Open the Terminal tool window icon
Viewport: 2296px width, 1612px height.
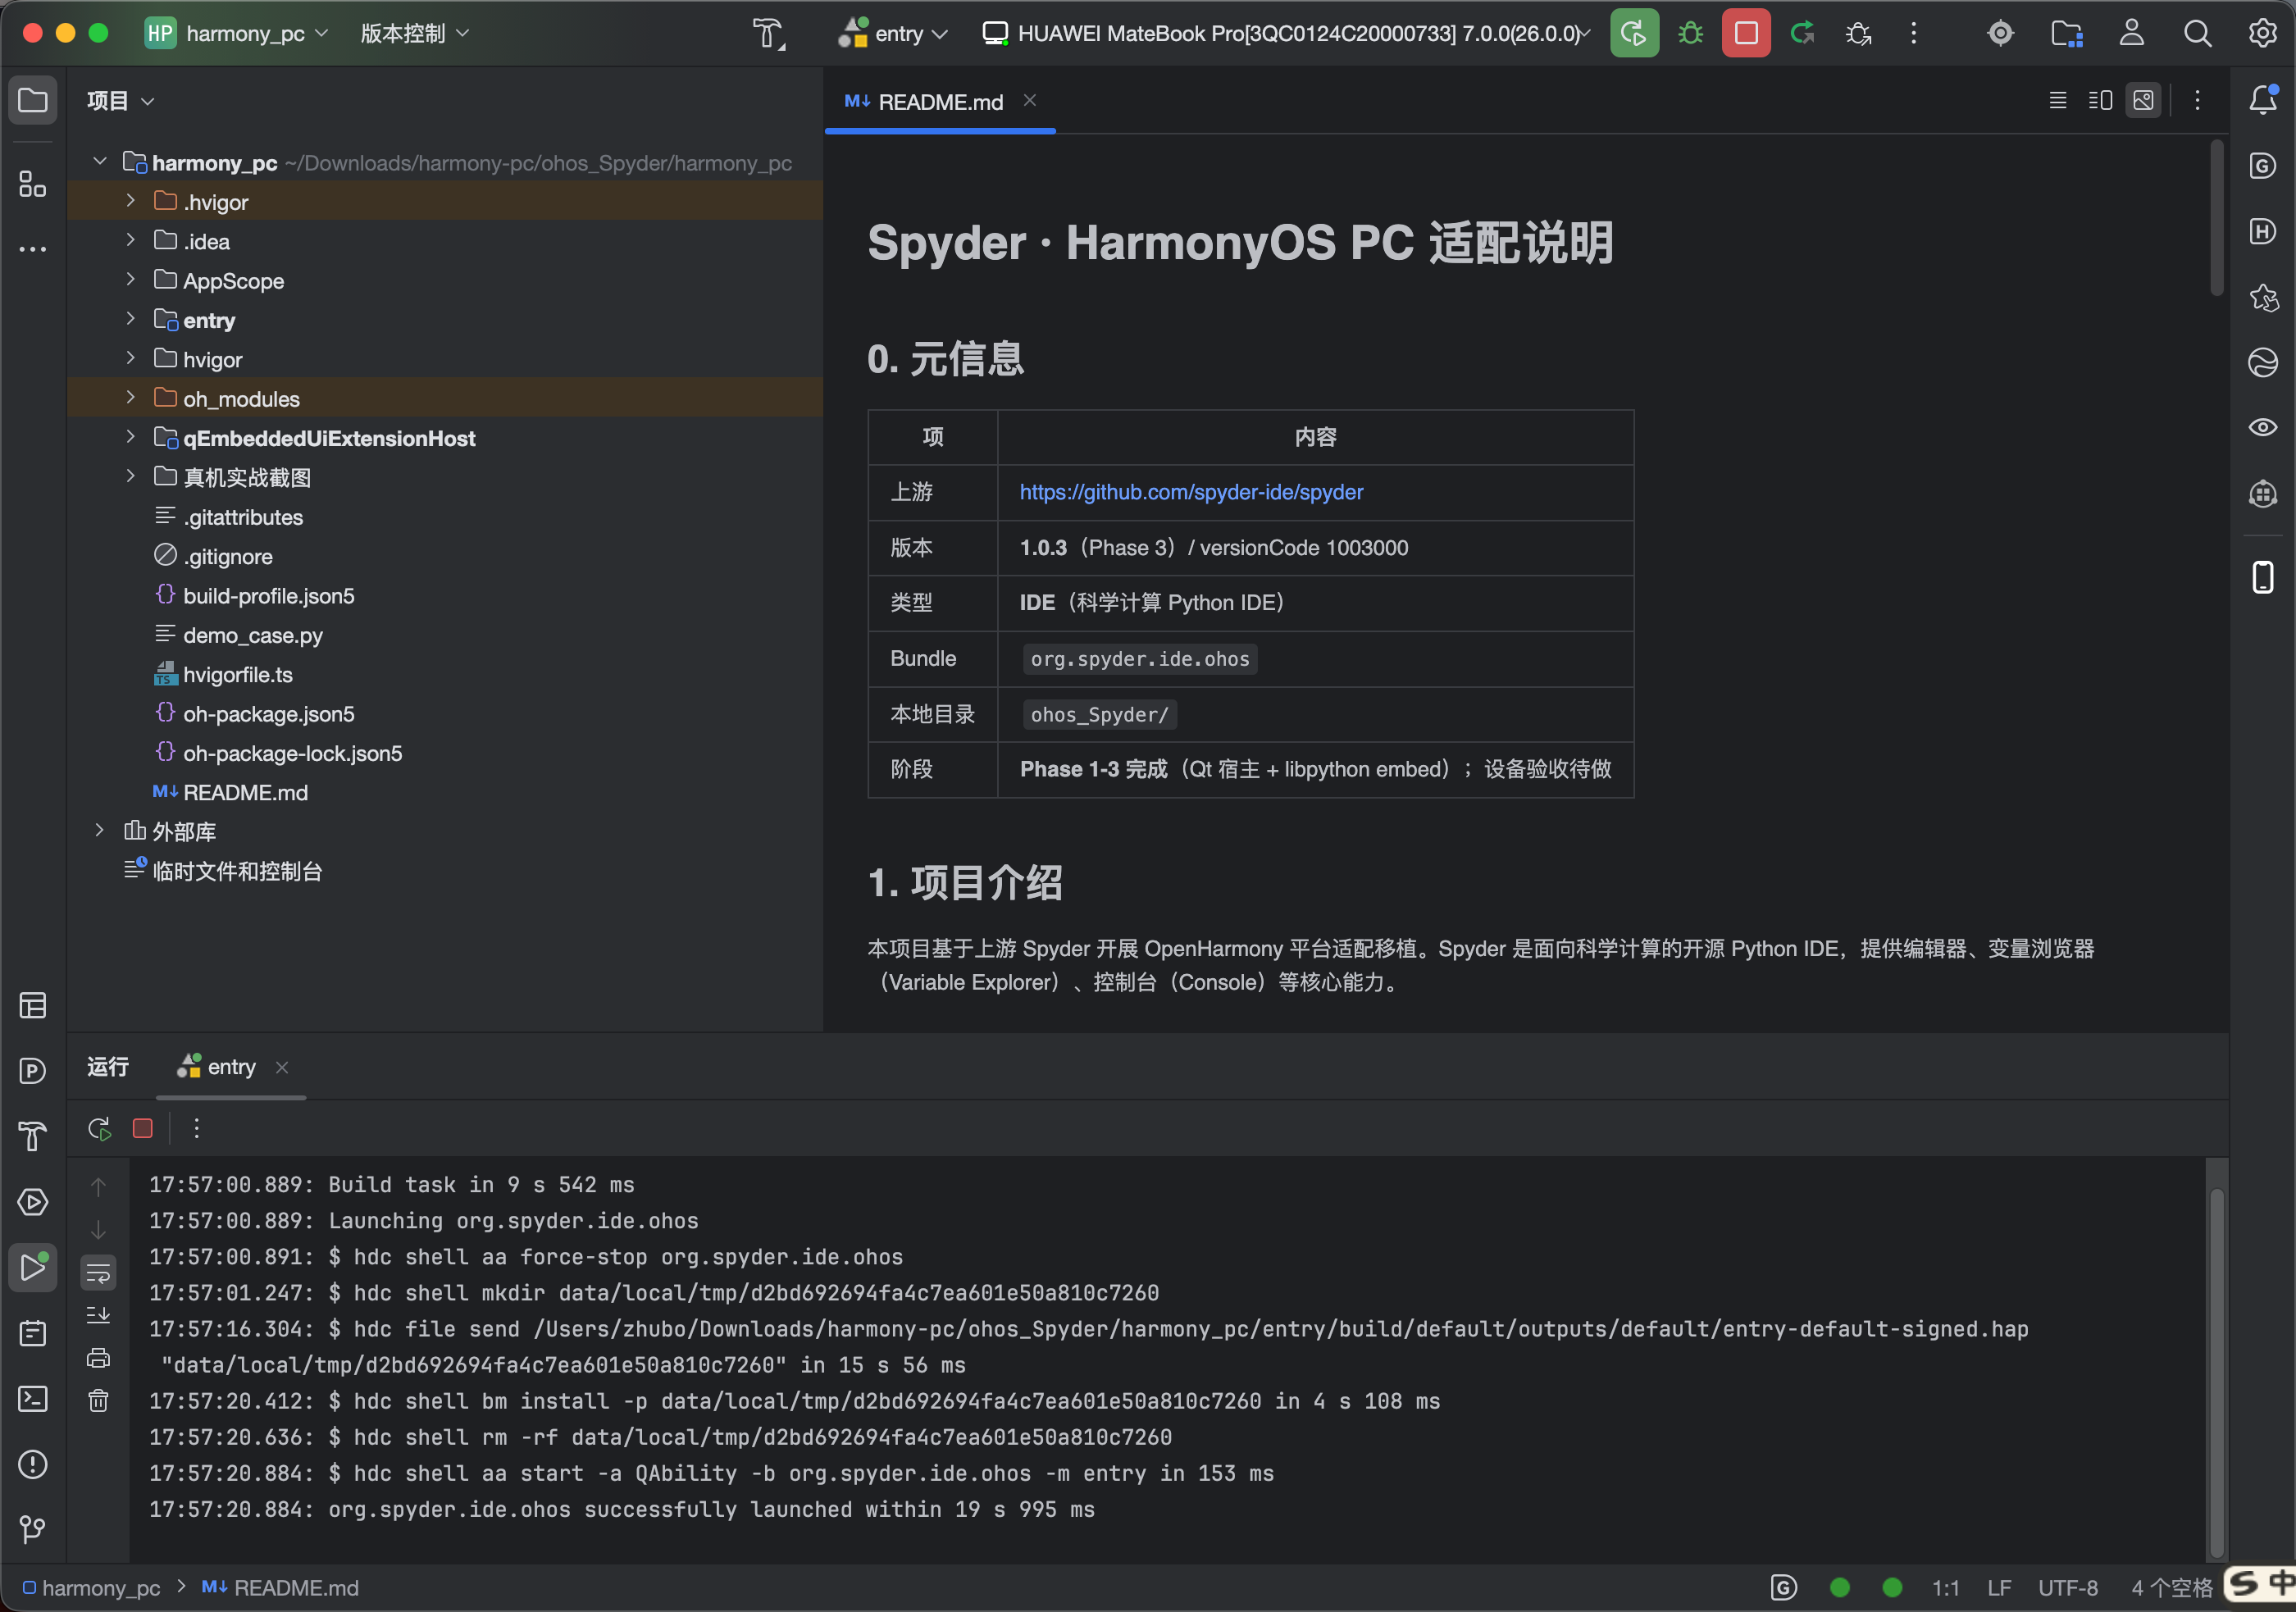pos(32,1399)
